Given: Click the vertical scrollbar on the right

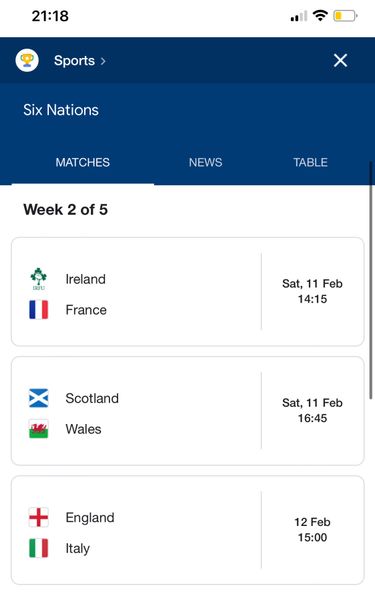Looking at the screenshot, I should pyautogui.click(x=370, y=280).
